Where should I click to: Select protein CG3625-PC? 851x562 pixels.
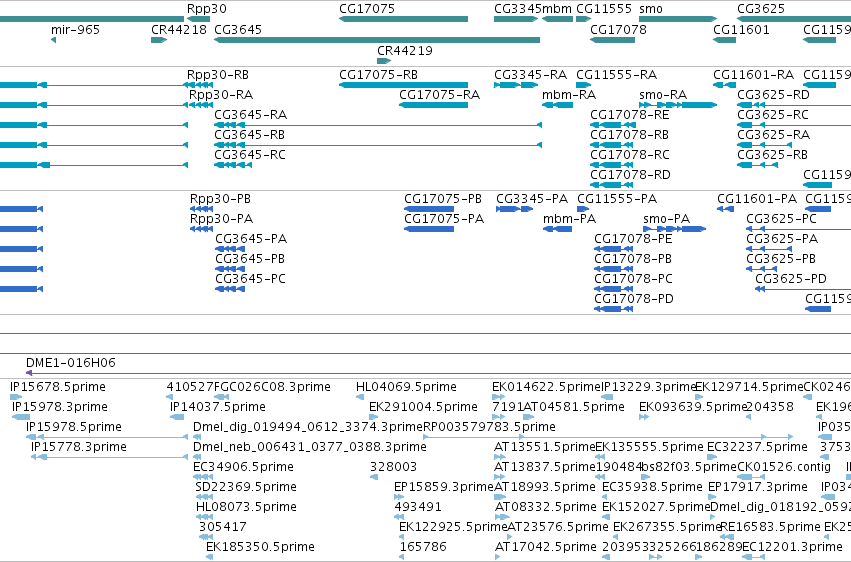[782, 219]
